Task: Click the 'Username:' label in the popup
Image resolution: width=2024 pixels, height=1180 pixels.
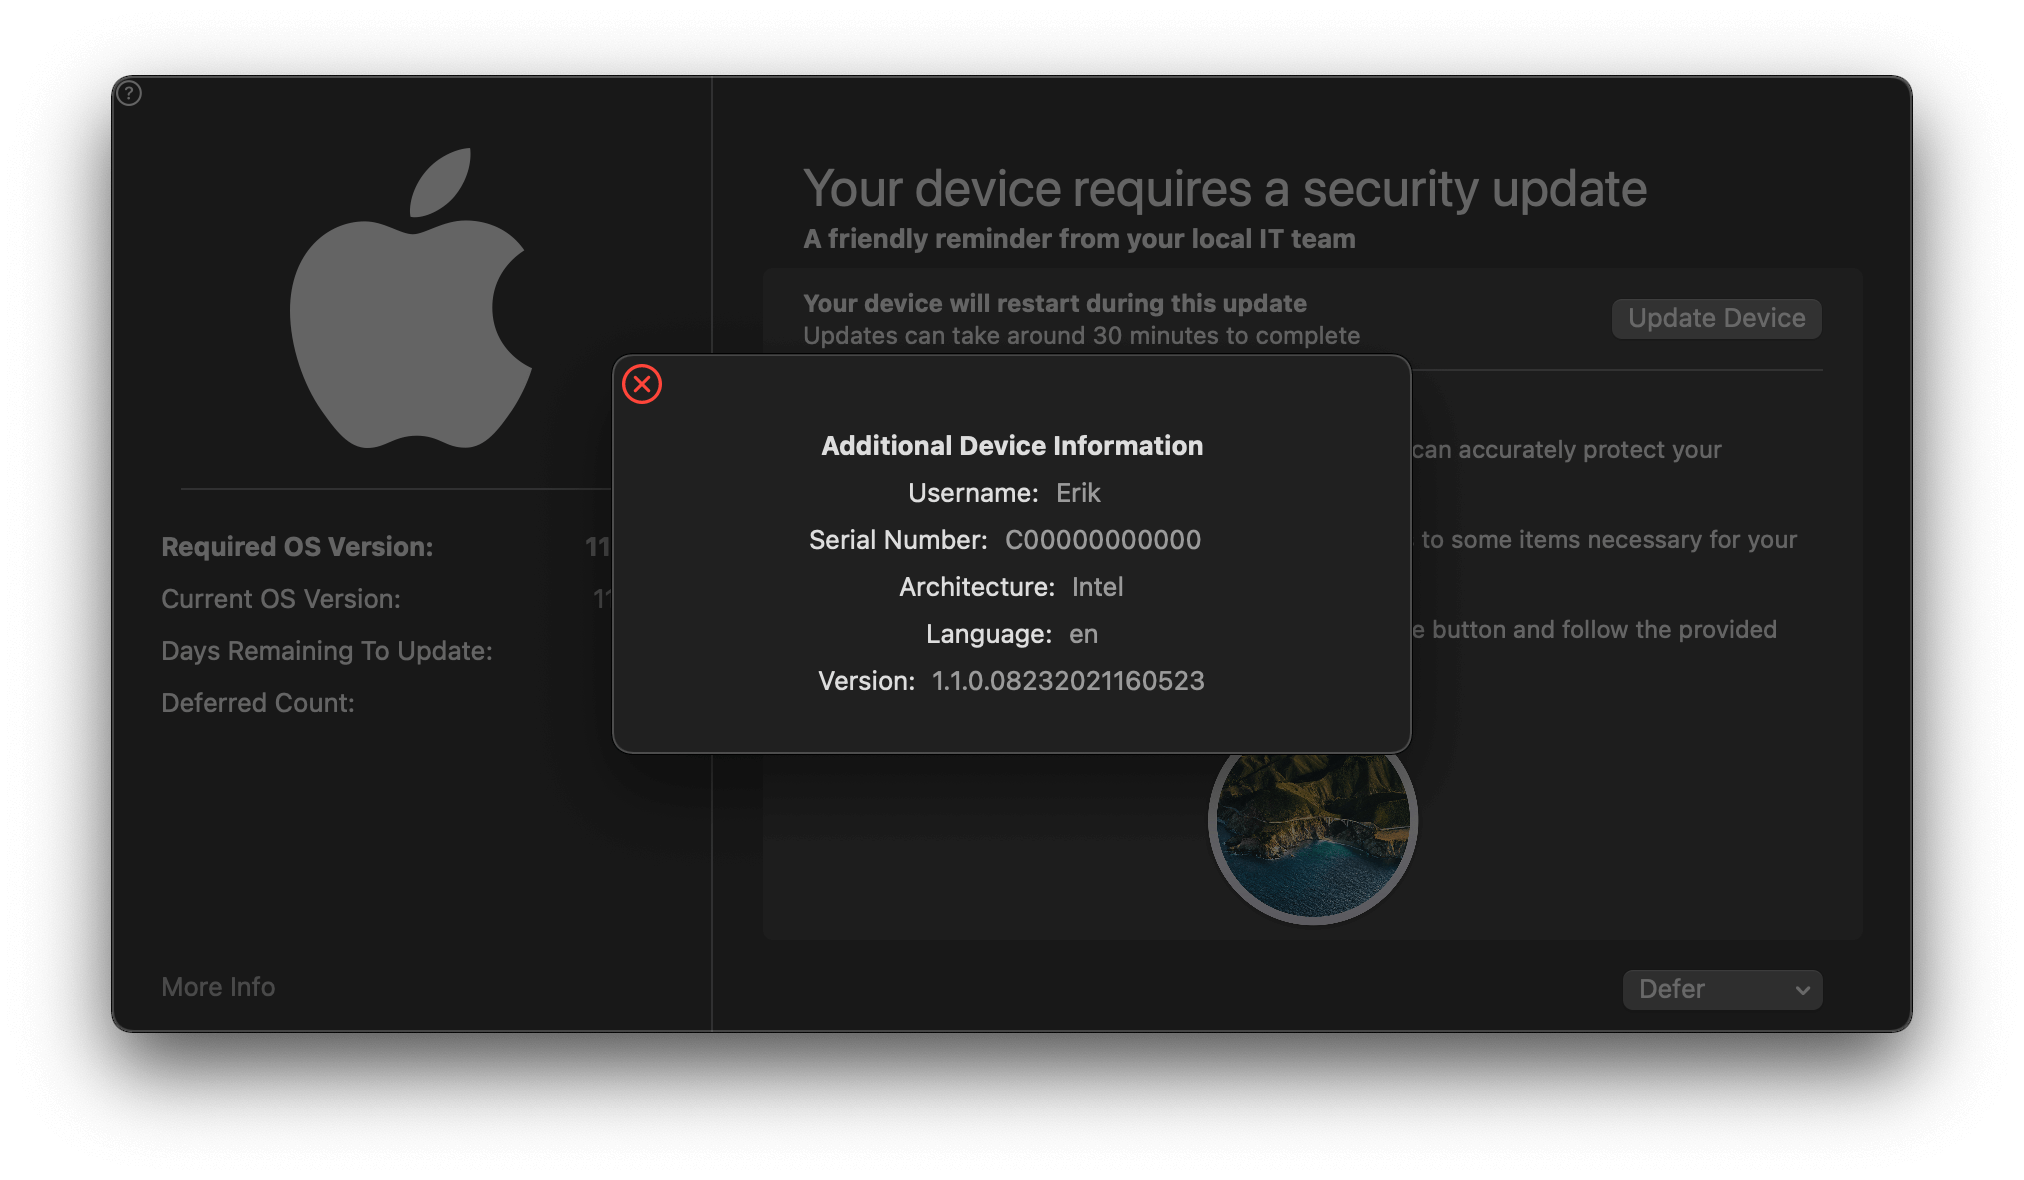Action: click(x=973, y=493)
